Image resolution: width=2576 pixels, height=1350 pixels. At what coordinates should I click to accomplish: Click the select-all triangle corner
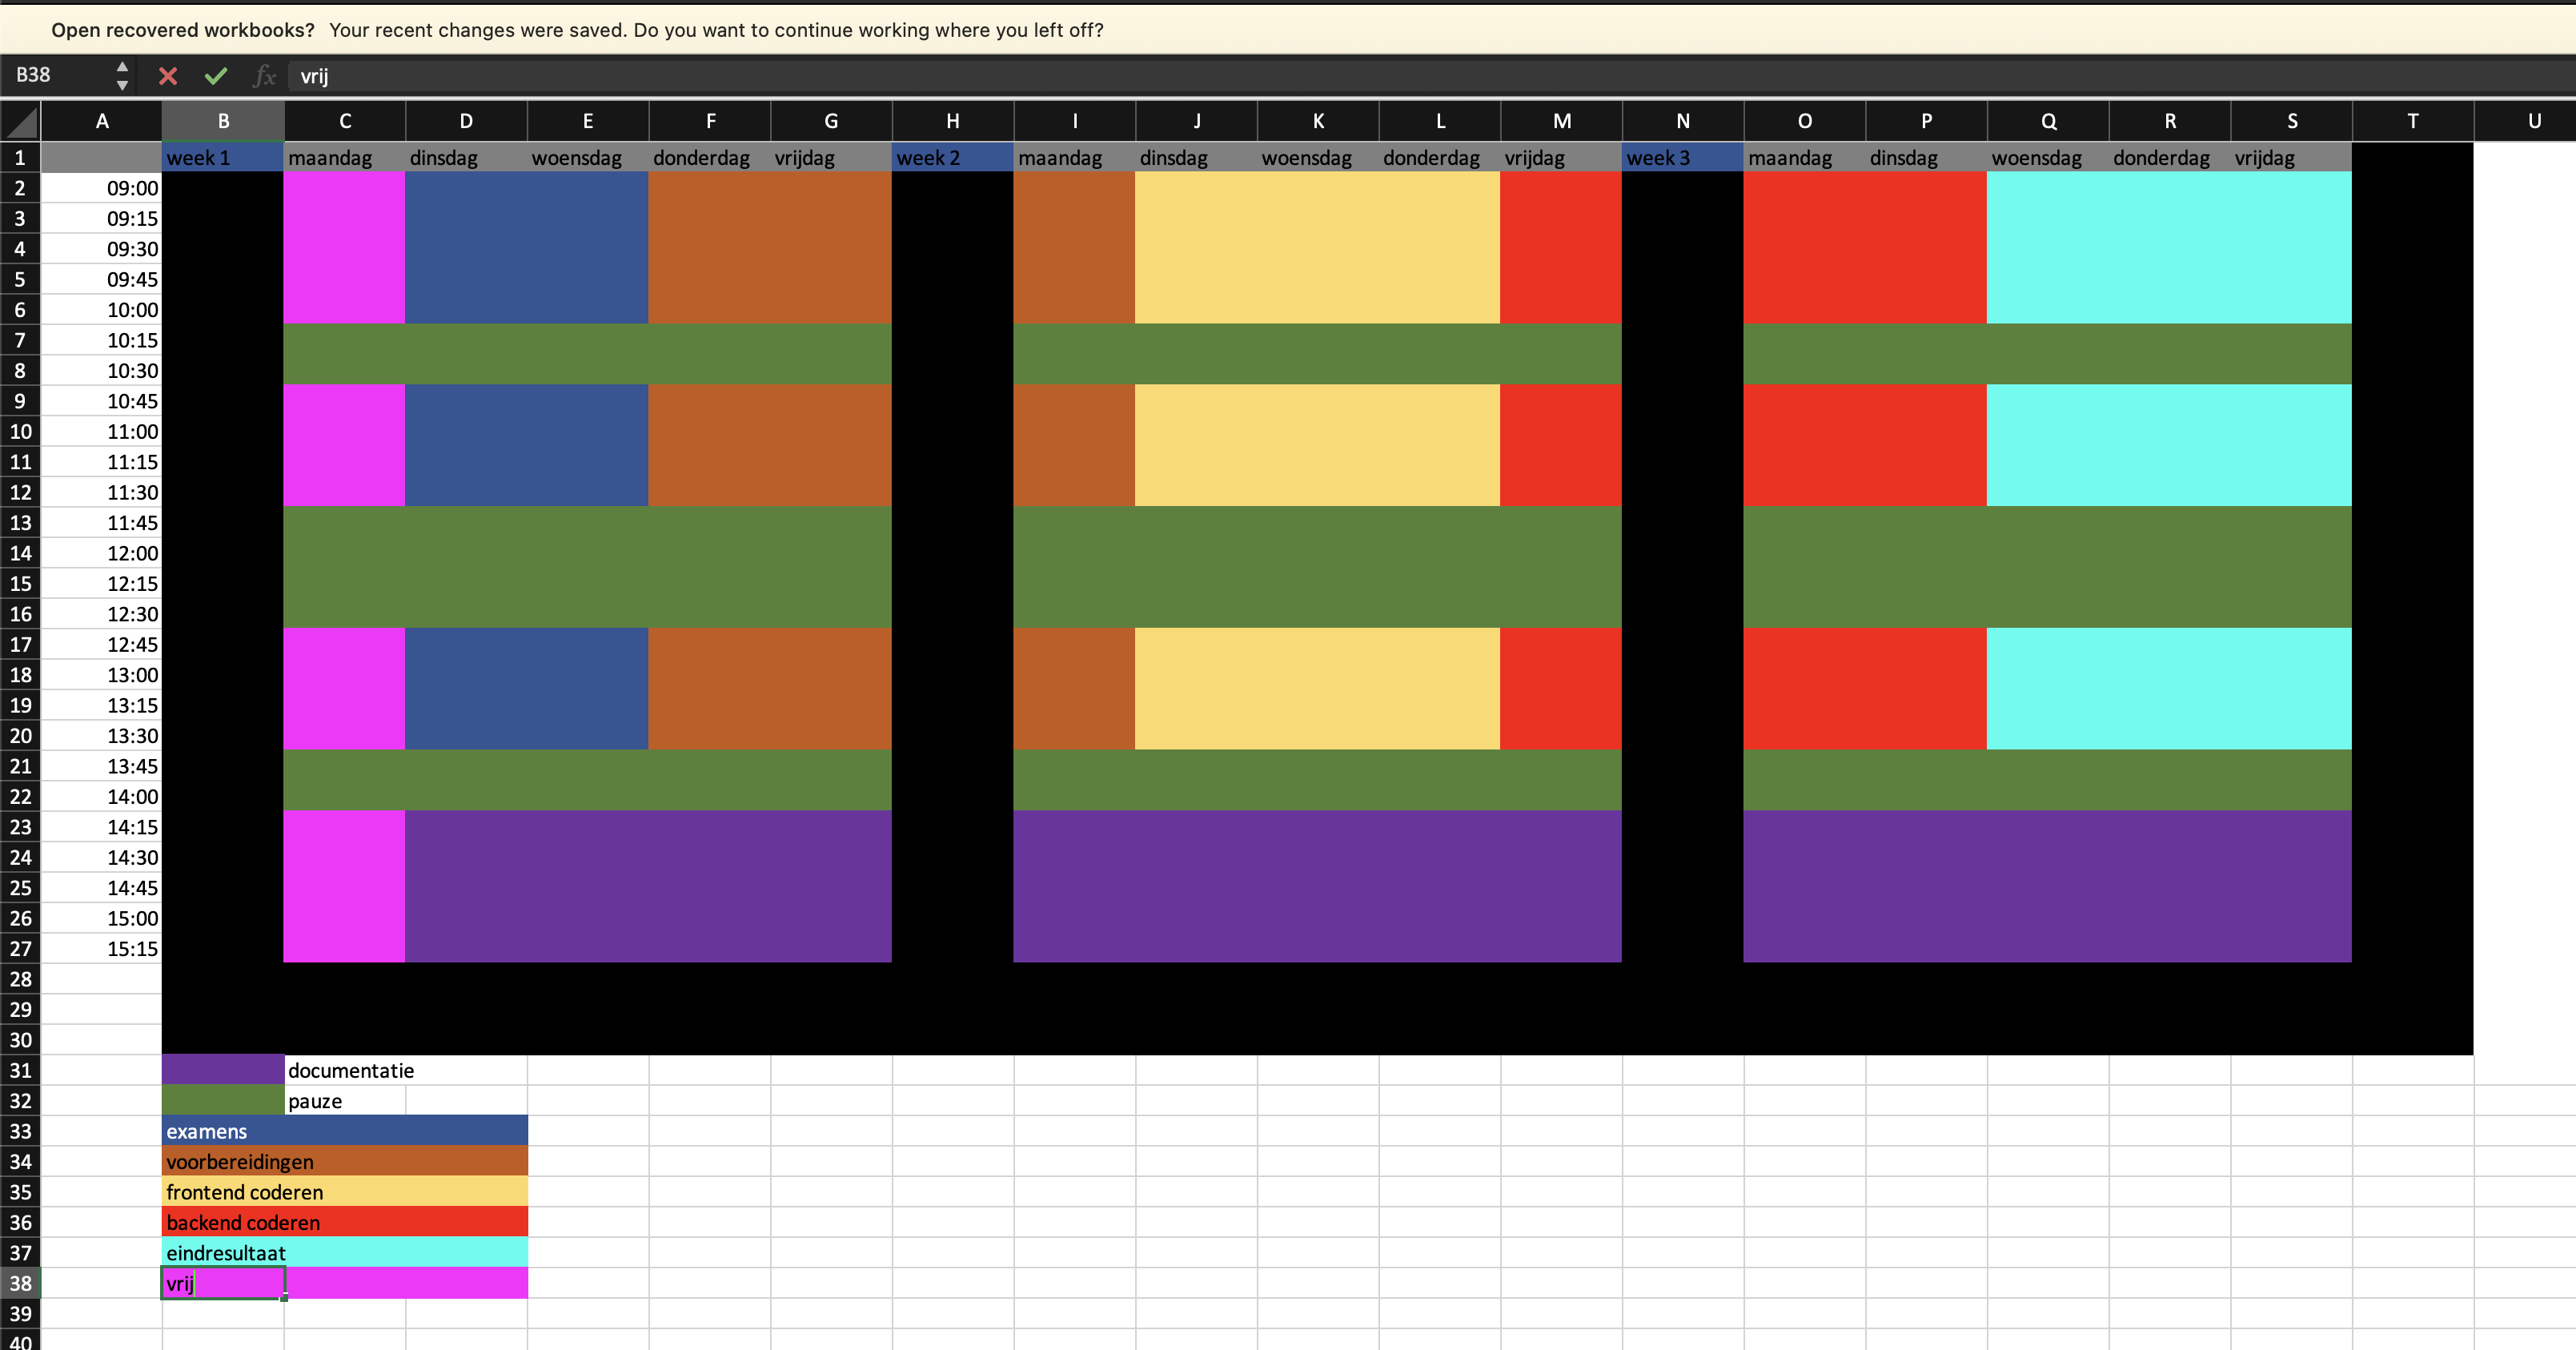point(21,122)
